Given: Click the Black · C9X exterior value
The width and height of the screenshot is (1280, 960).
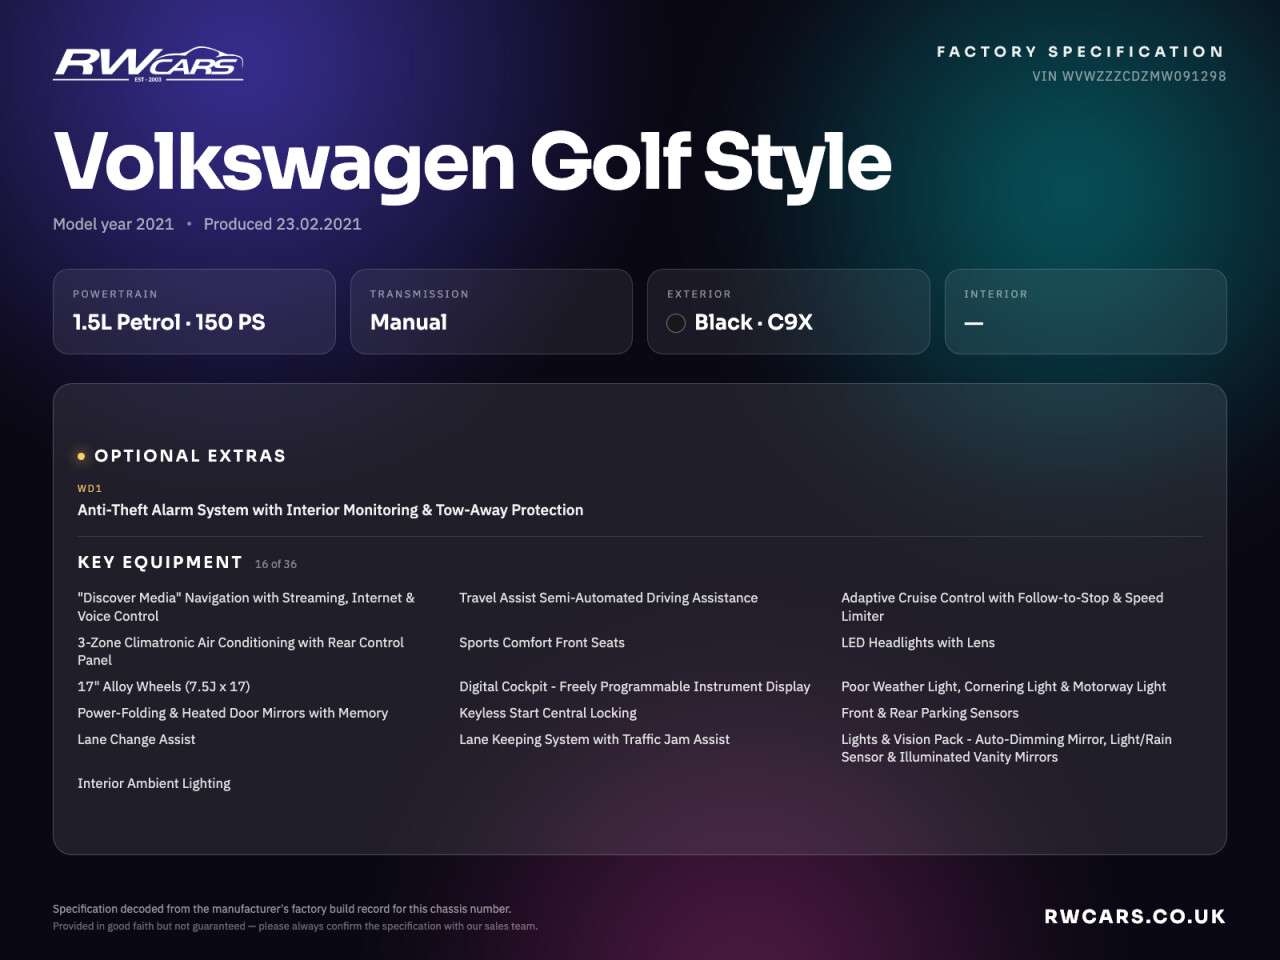Looking at the screenshot, I should [x=753, y=322].
